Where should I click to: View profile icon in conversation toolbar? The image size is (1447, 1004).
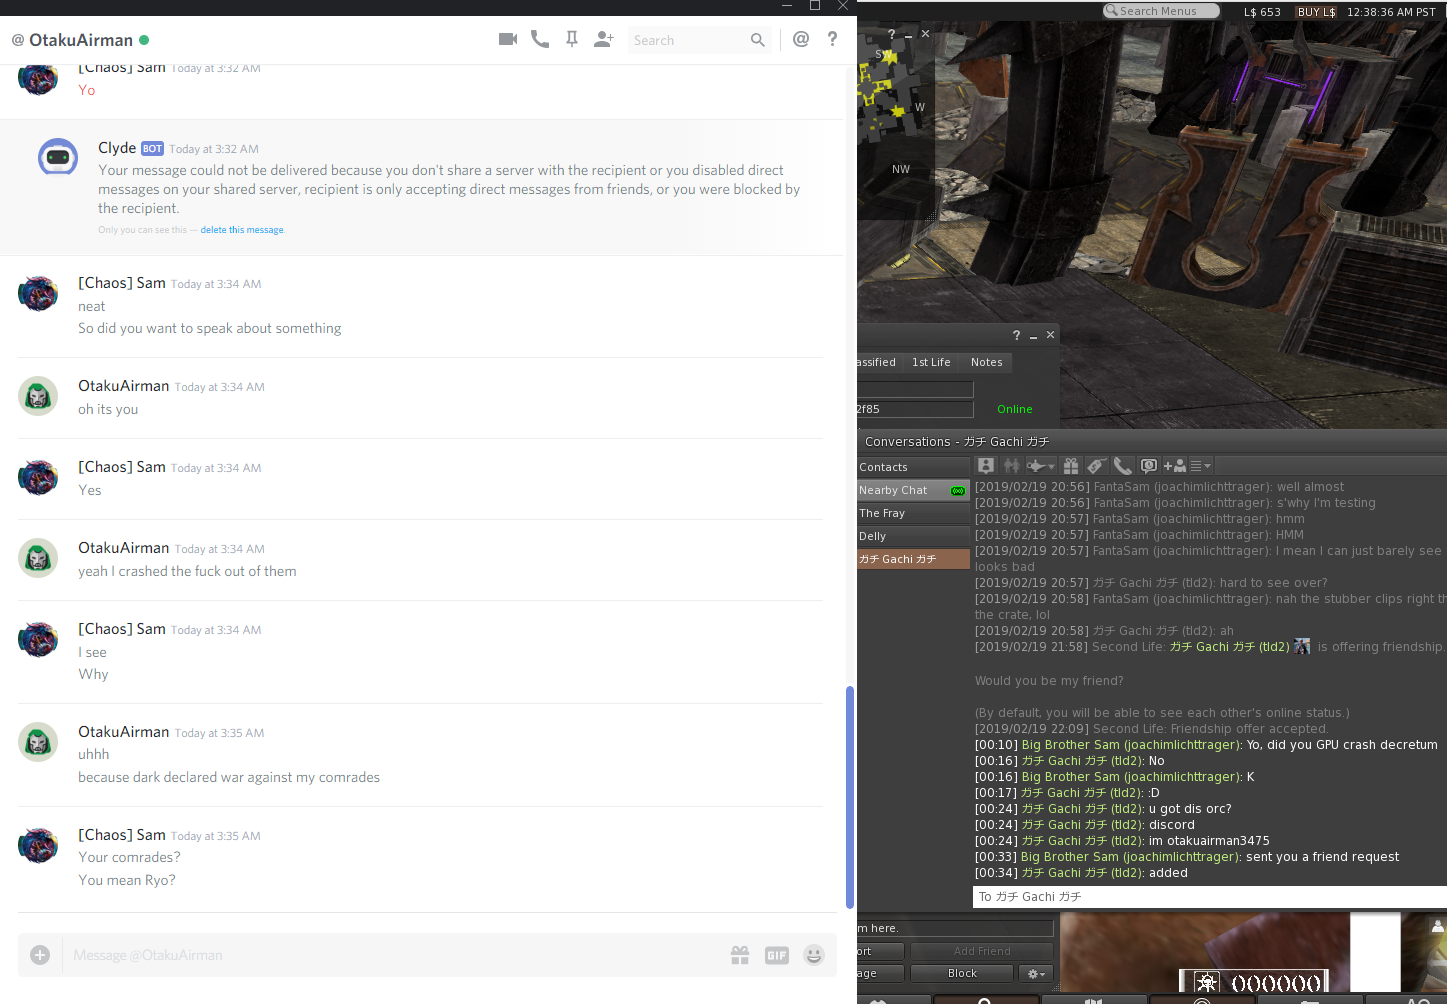pyautogui.click(x=986, y=466)
